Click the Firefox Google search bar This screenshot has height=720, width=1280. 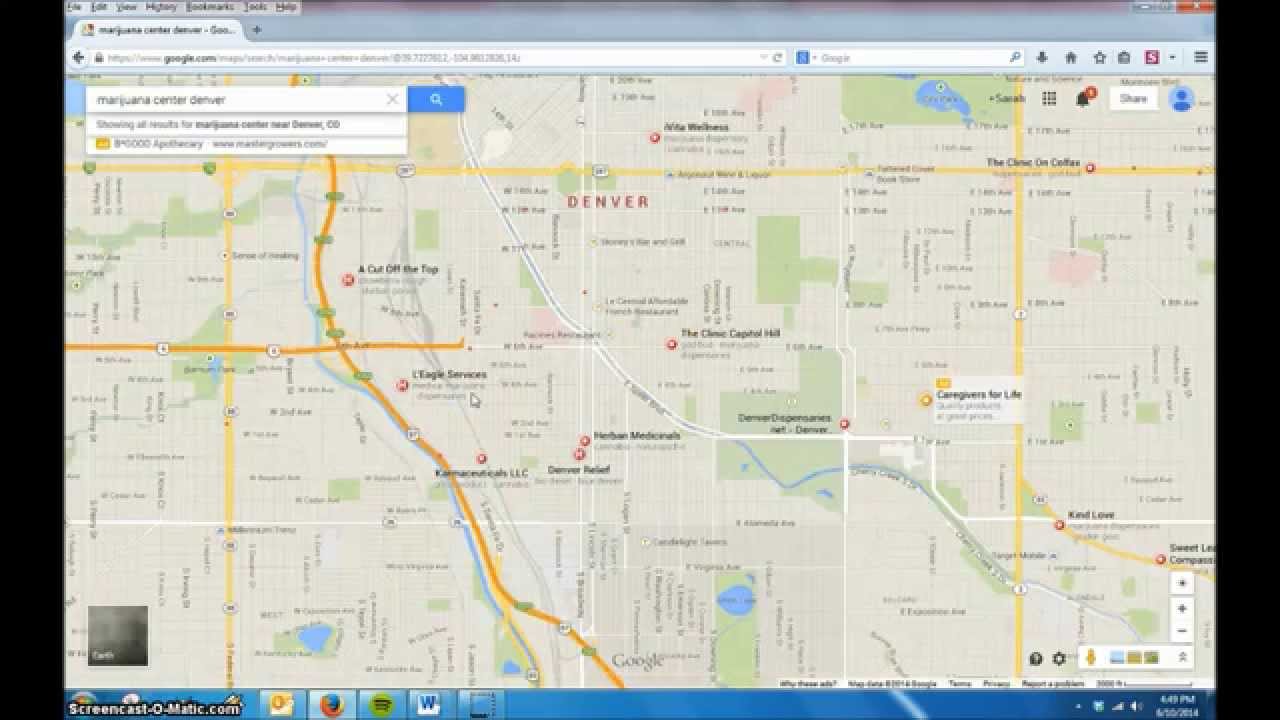(910, 58)
